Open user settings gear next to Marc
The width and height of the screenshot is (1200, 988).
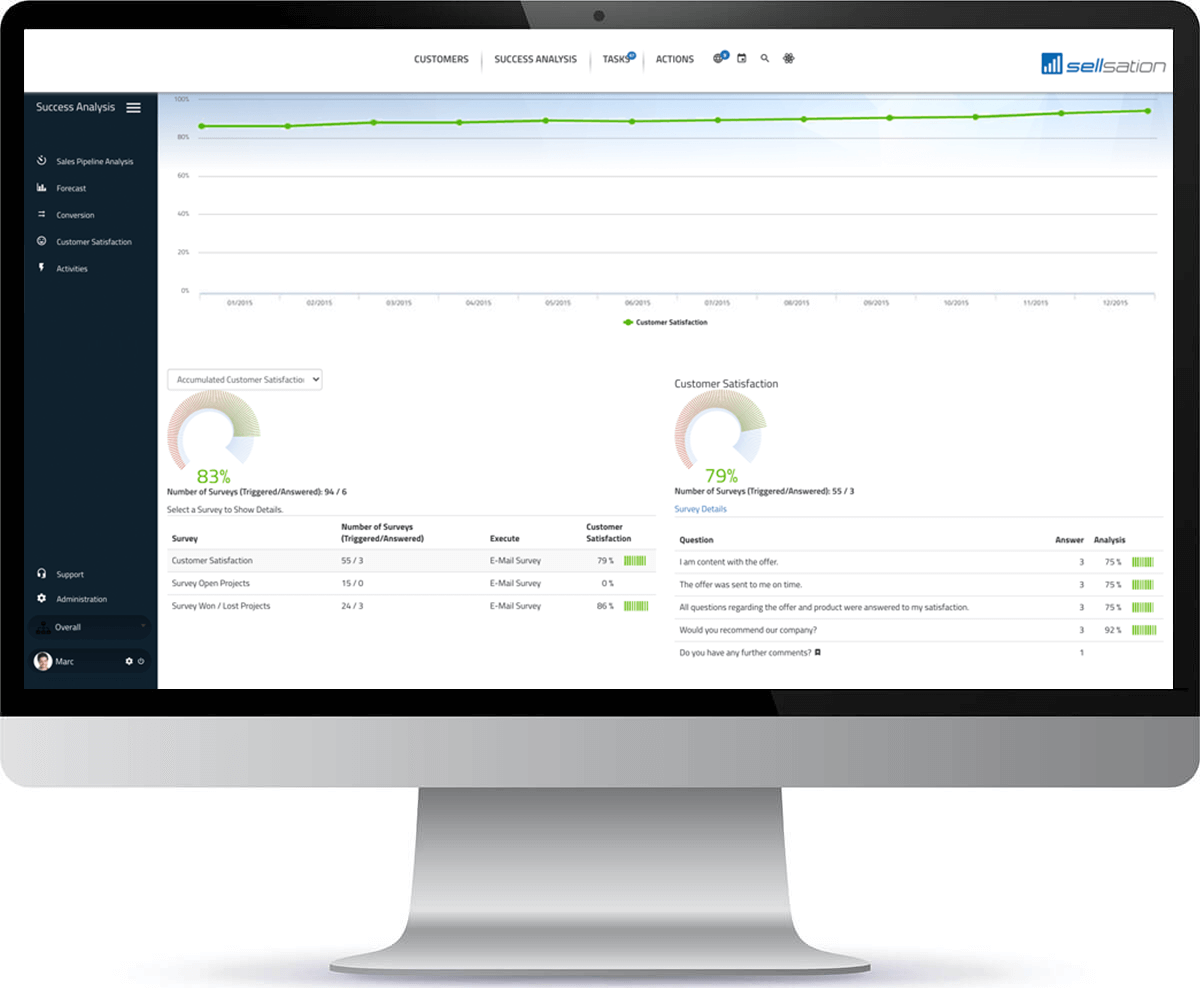(128, 662)
